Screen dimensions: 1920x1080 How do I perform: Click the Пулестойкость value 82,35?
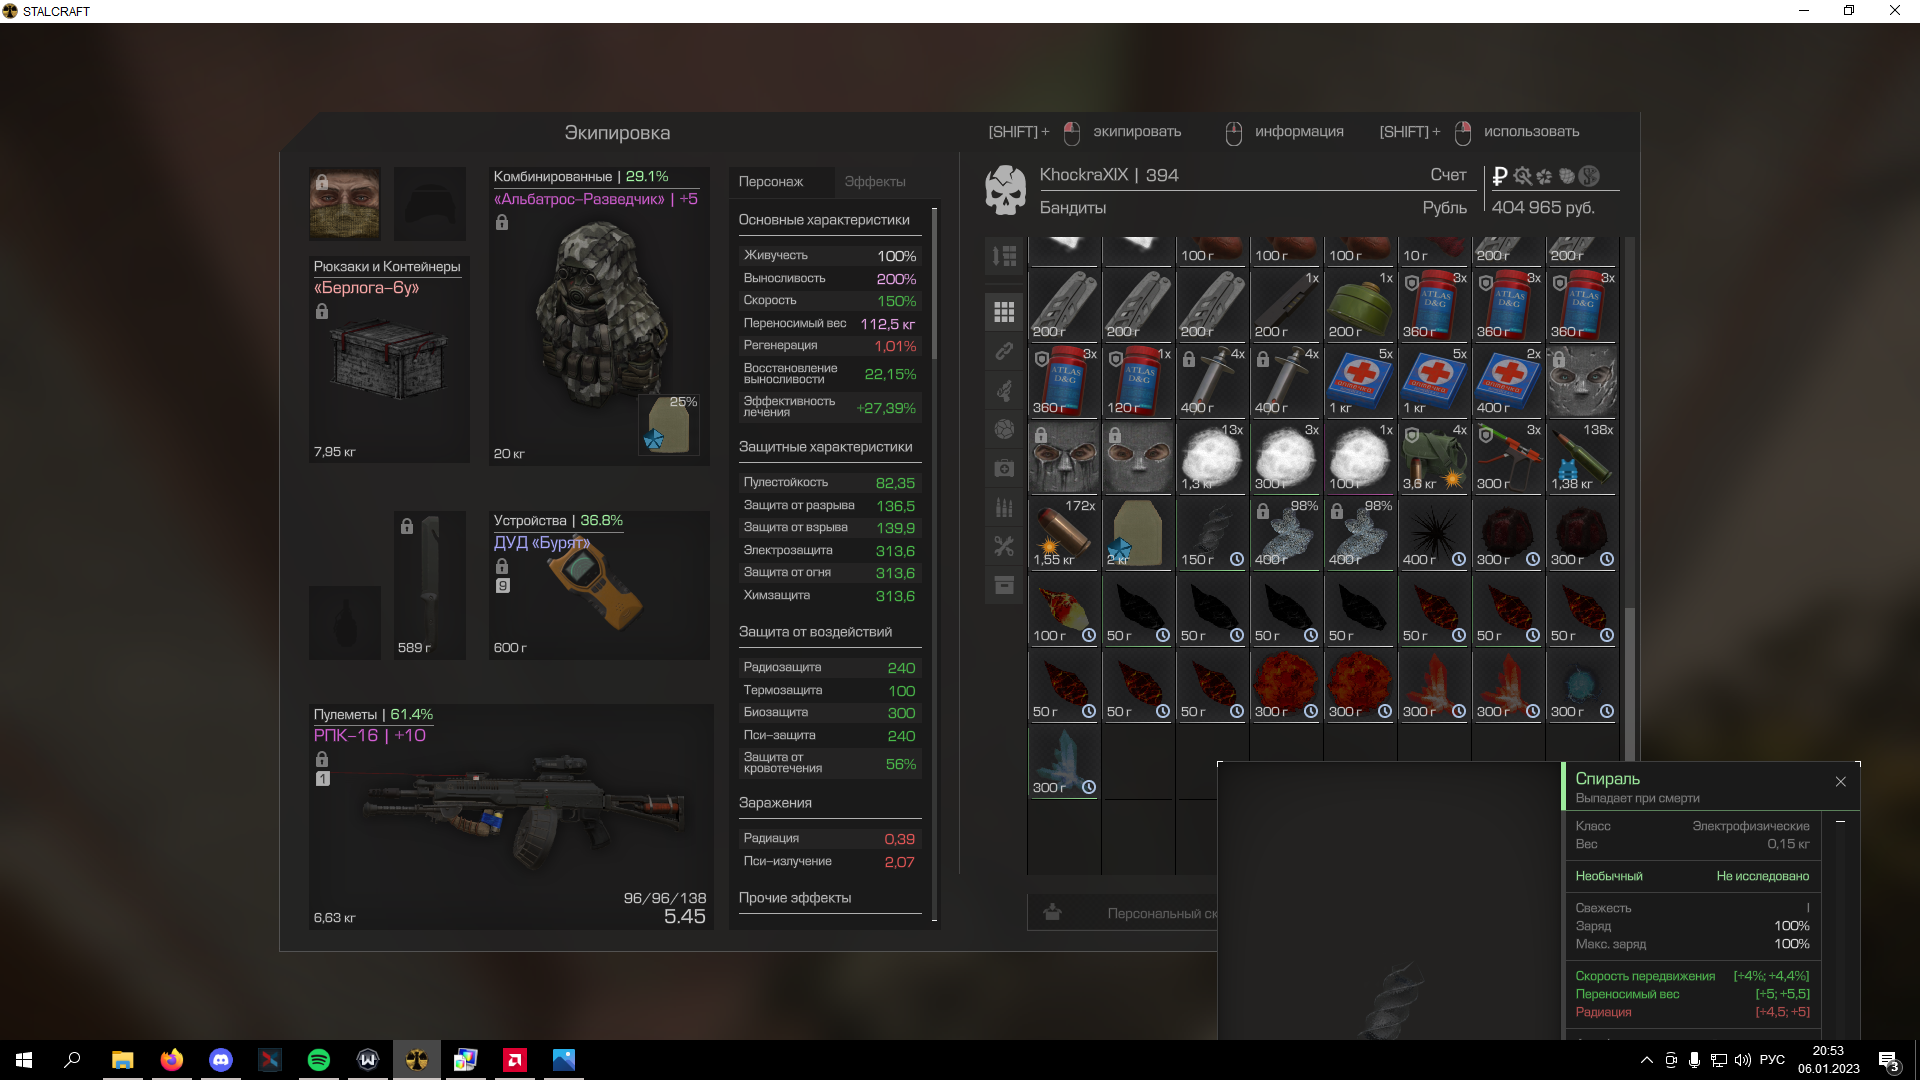895,483
